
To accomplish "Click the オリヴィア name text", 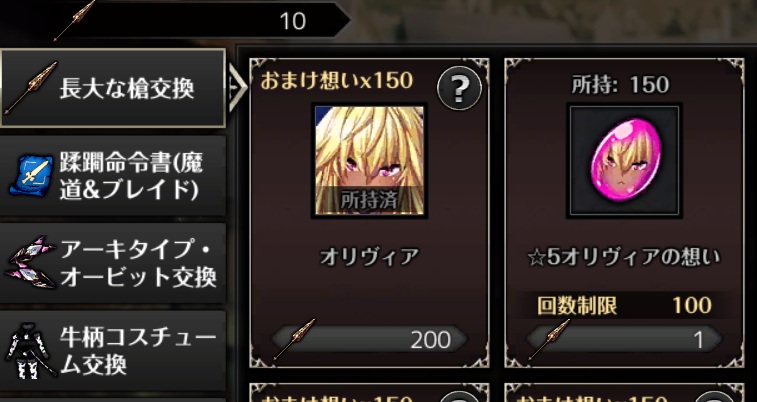I will click(x=369, y=257).
